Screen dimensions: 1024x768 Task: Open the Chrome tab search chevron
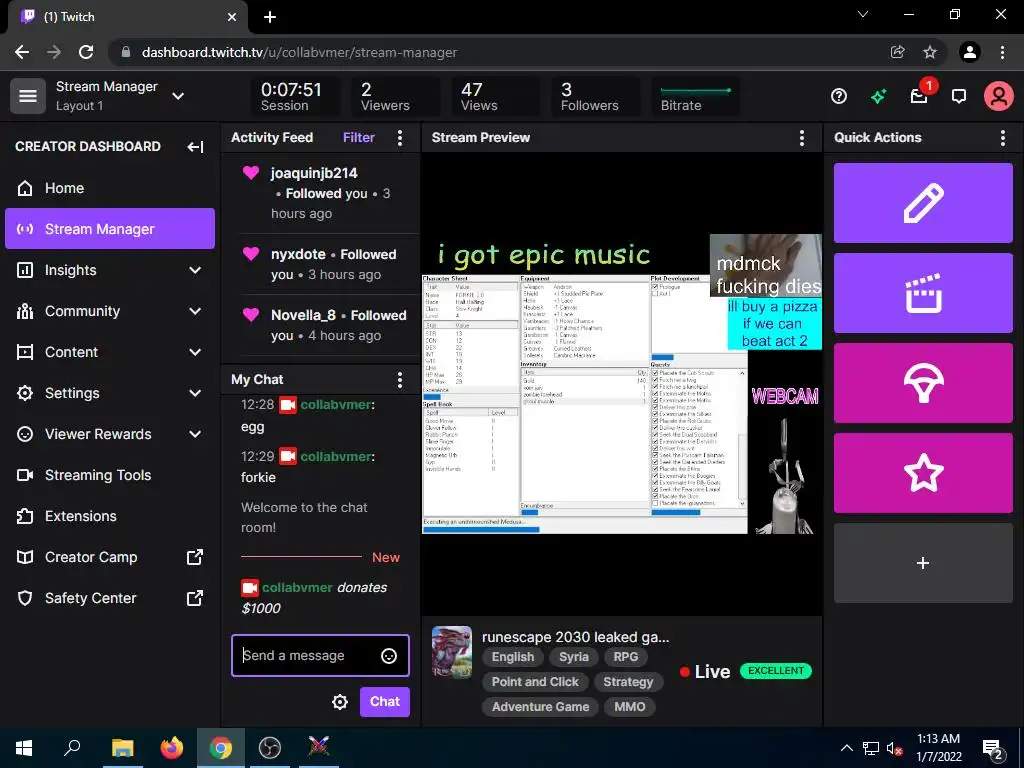(863, 14)
